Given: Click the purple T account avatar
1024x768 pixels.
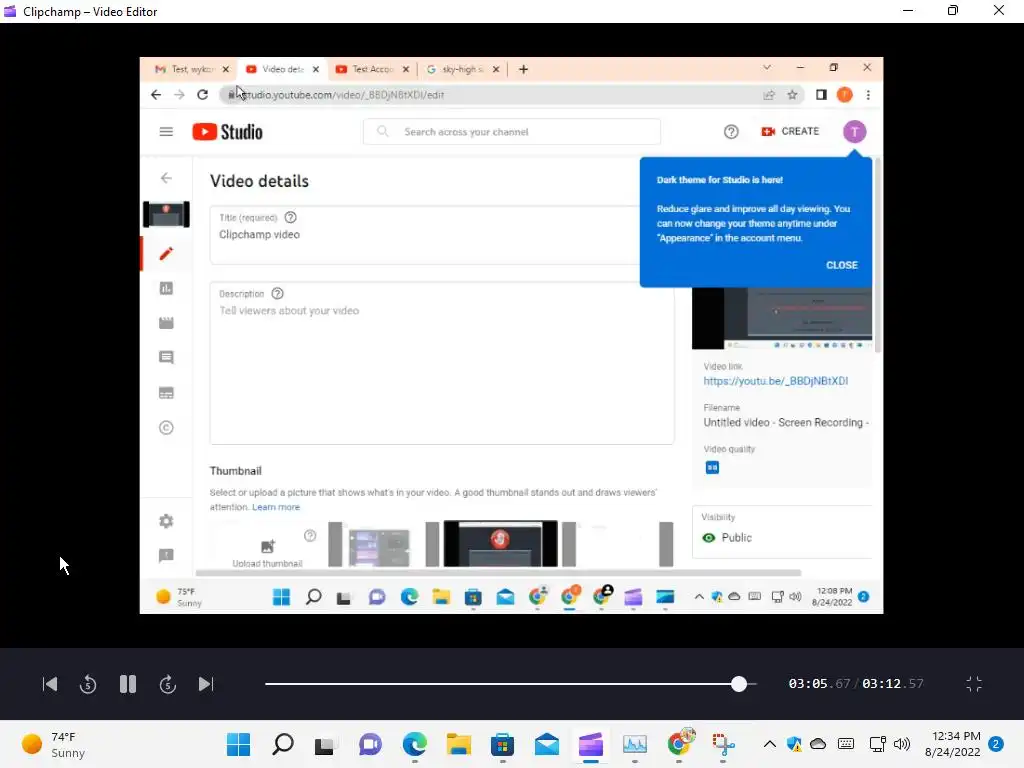Looking at the screenshot, I should (854, 132).
